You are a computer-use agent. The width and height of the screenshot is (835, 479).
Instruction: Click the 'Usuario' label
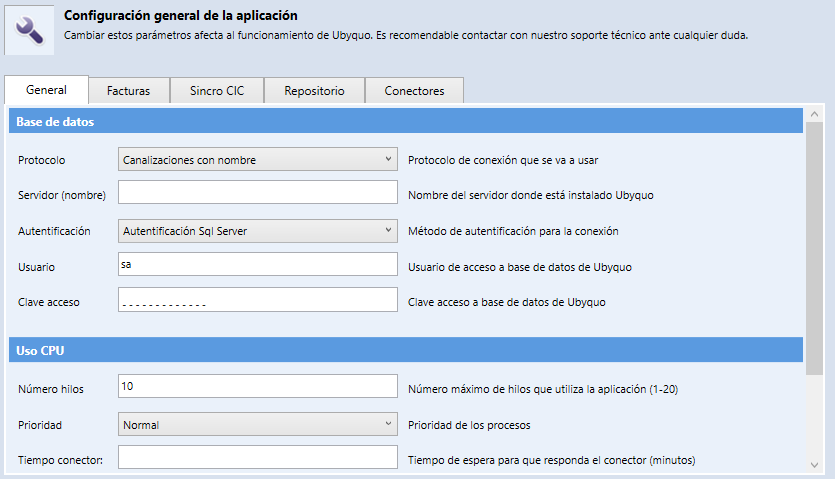(36, 267)
